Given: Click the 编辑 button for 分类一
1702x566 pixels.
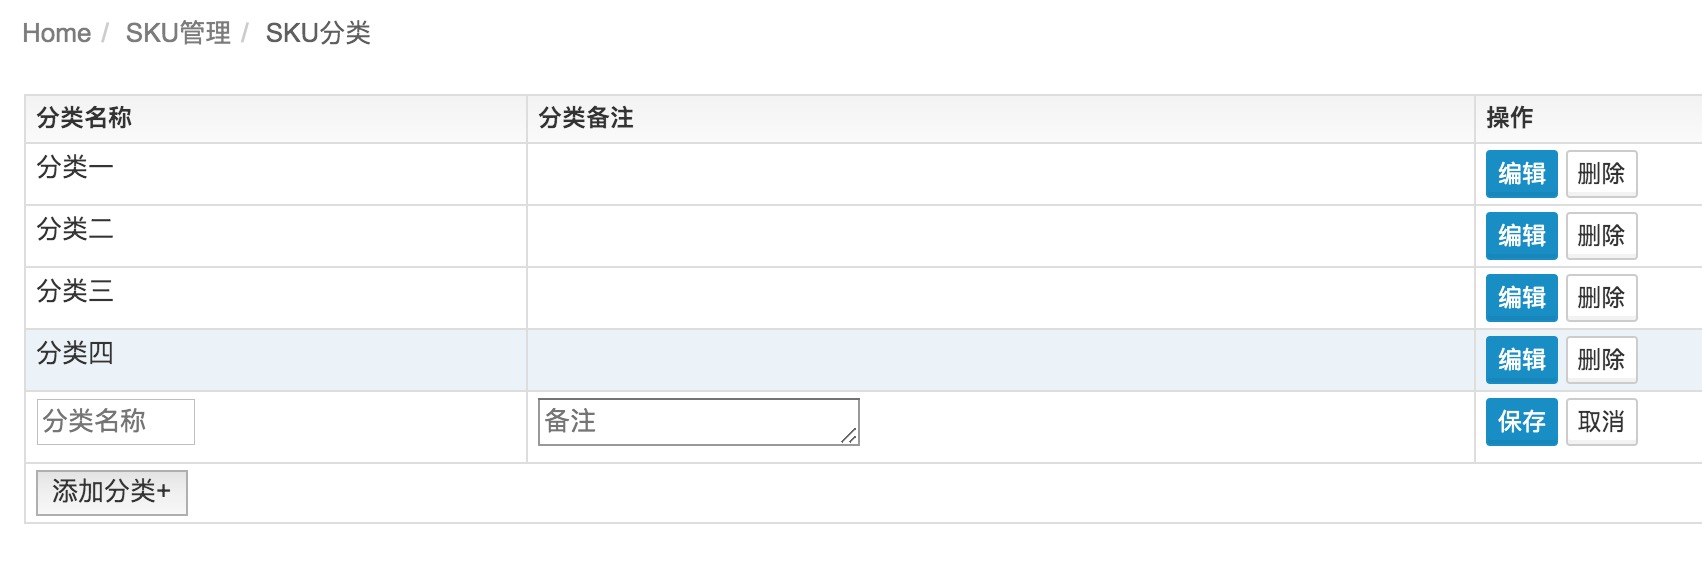Looking at the screenshot, I should click(1521, 174).
